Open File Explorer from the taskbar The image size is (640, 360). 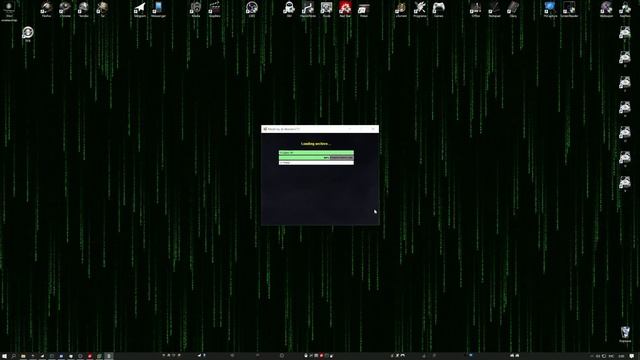tap(23, 356)
